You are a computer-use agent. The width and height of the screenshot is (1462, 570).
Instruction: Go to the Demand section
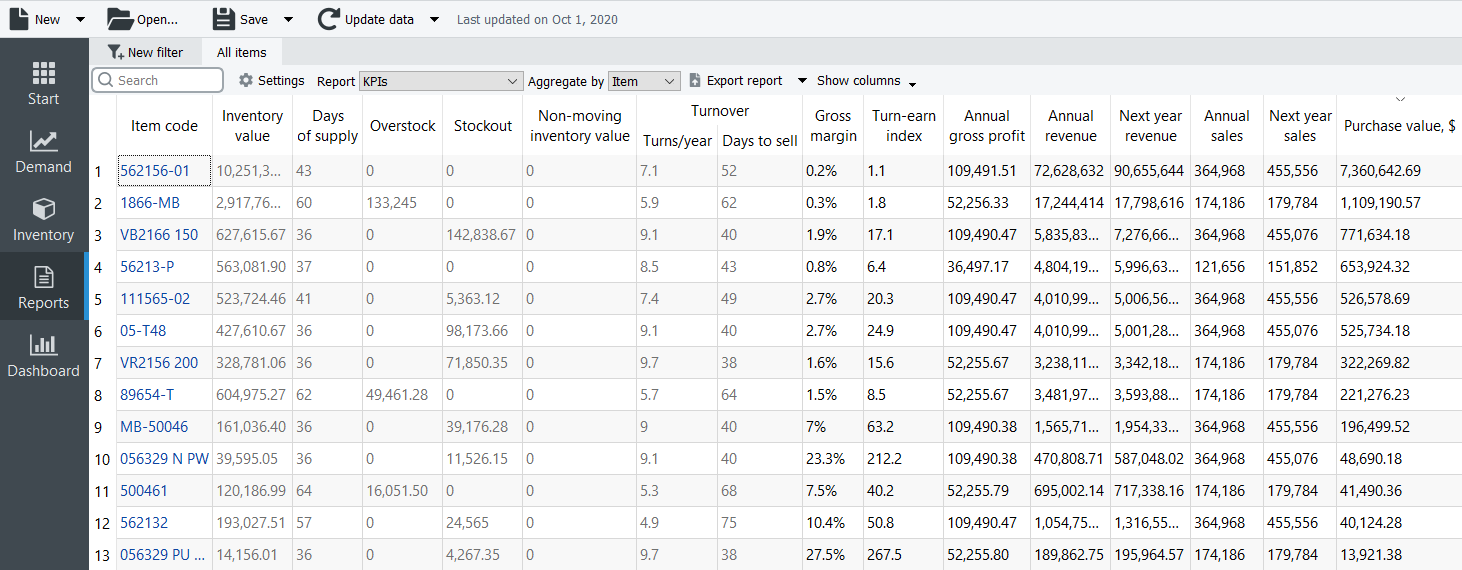[x=43, y=152]
